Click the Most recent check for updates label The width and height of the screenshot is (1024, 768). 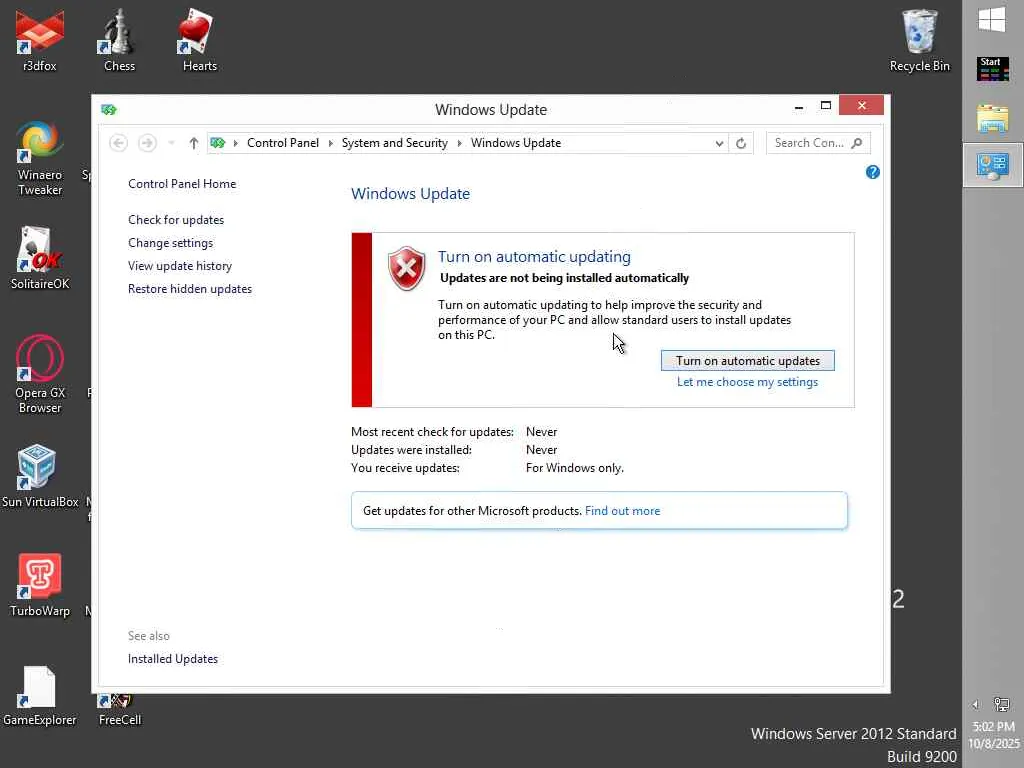tap(432, 432)
